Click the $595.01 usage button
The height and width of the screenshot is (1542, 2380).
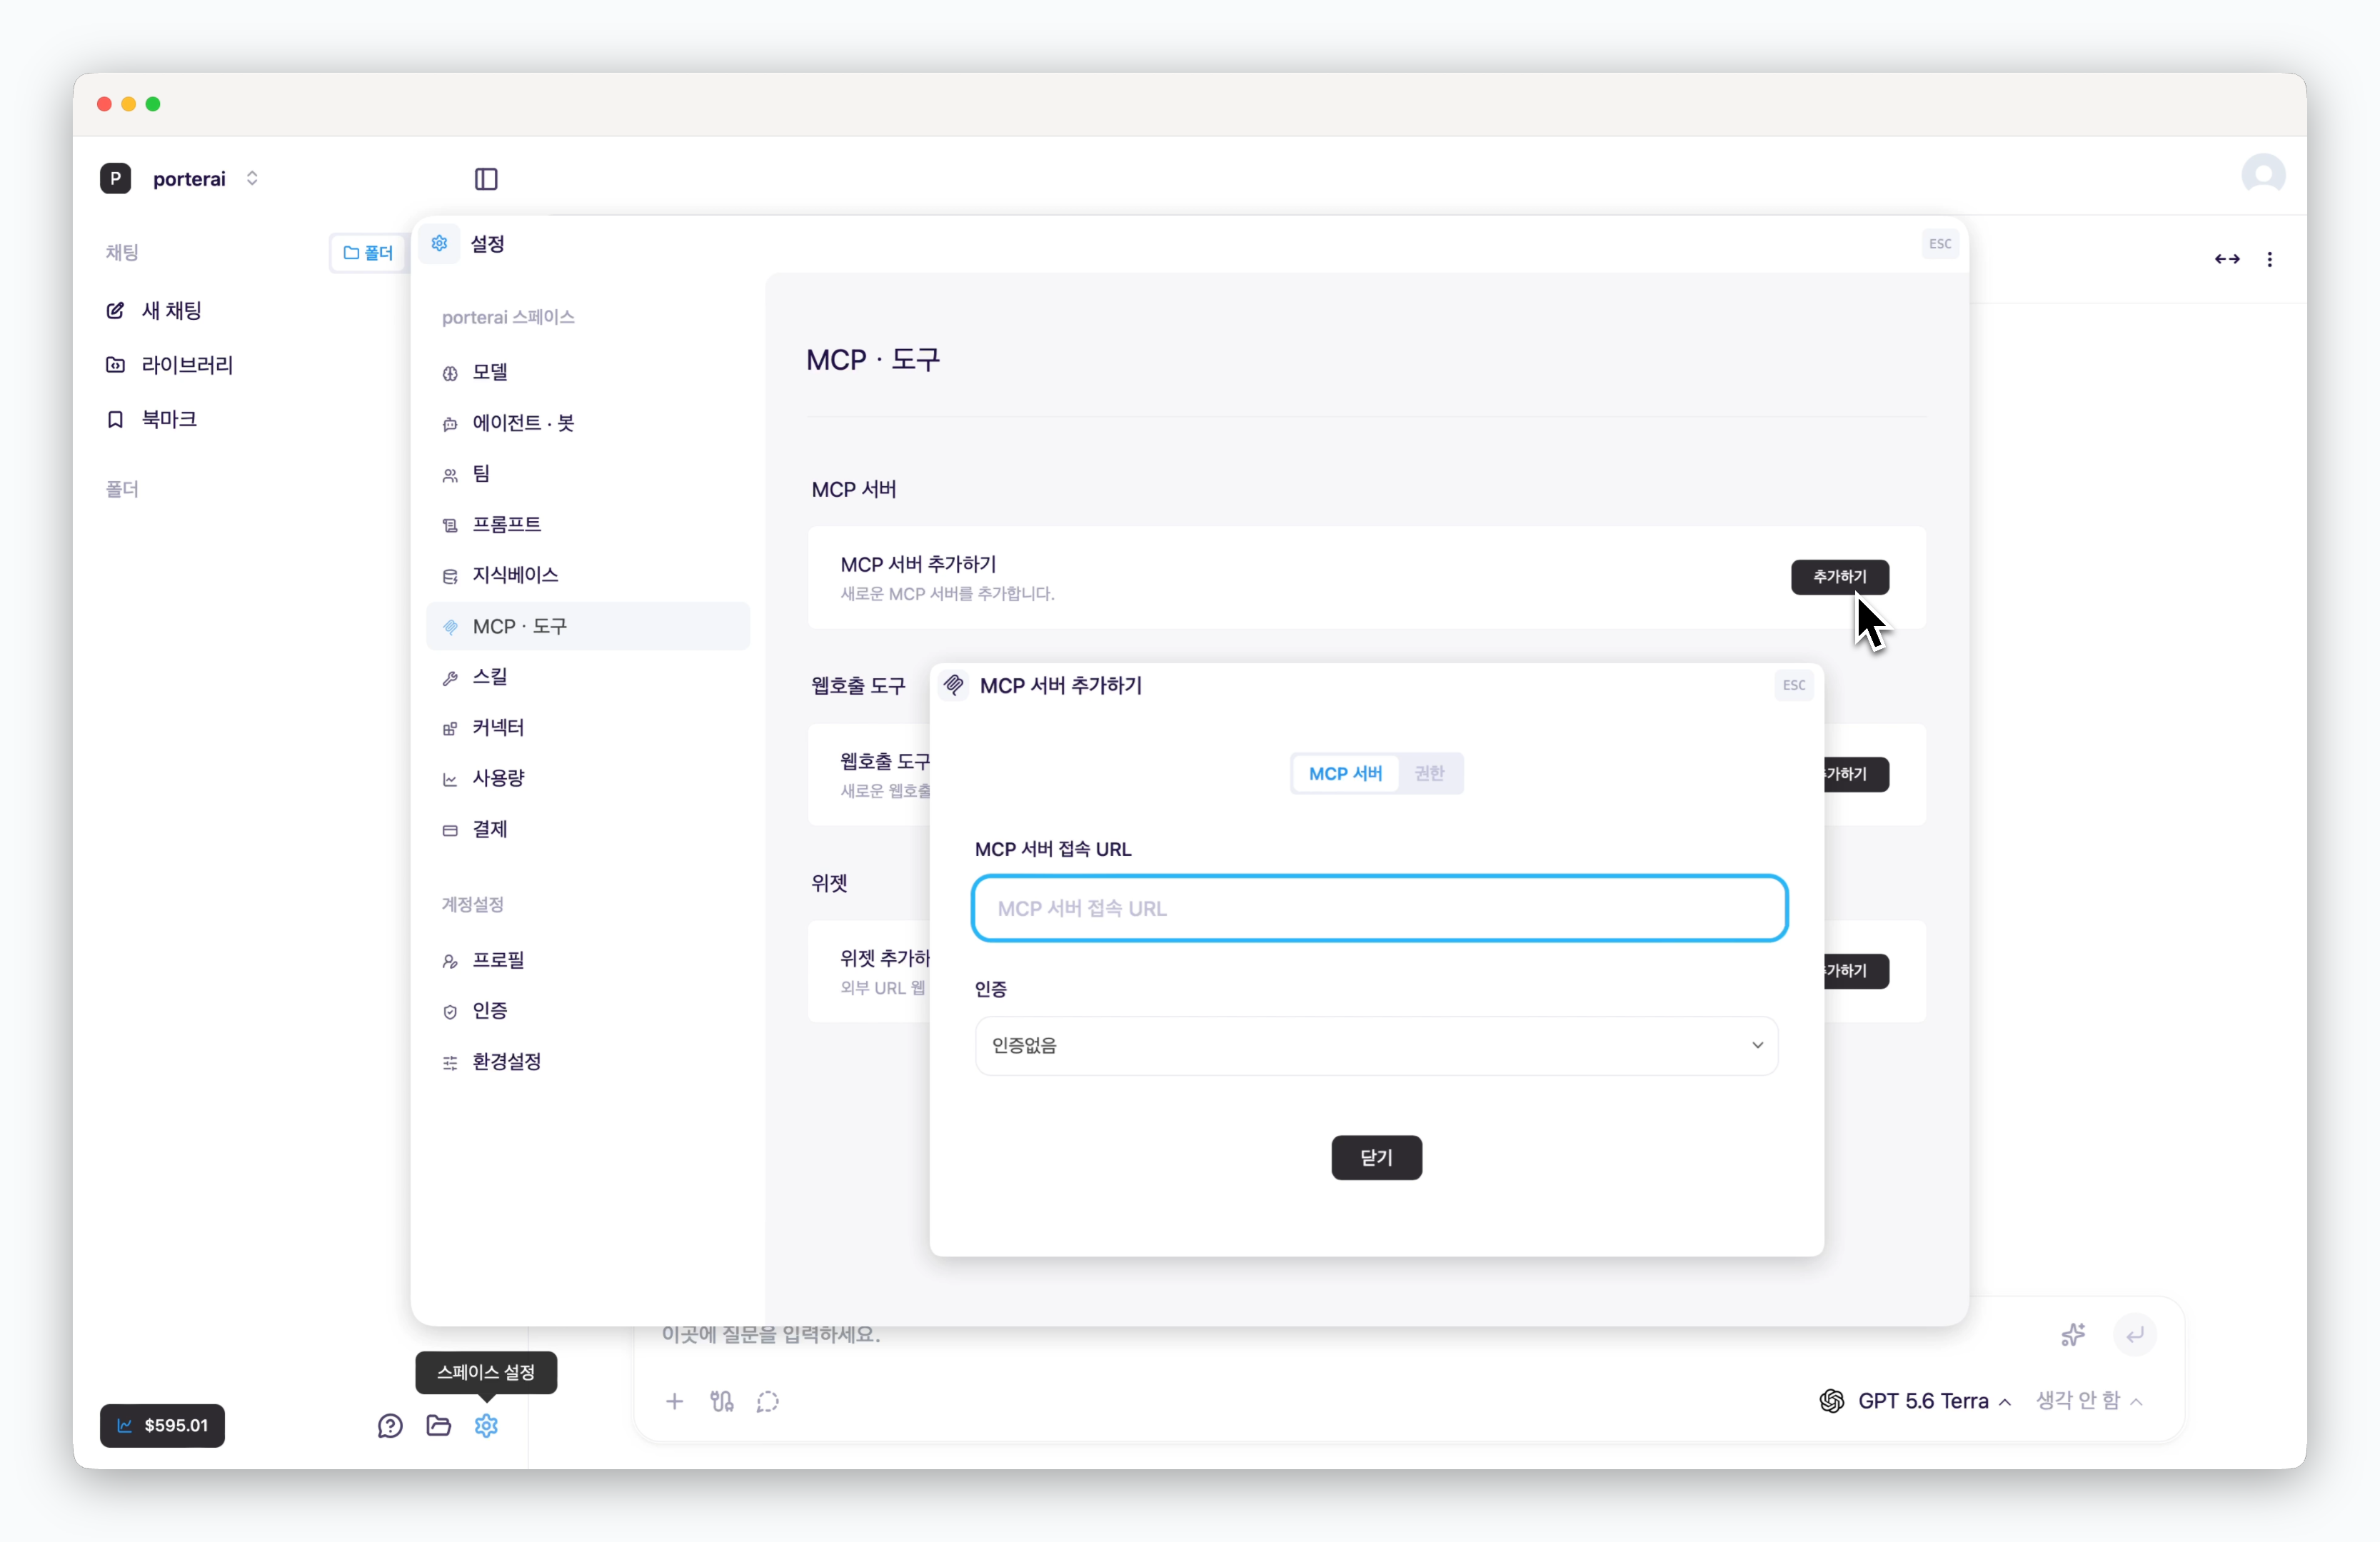click(162, 1425)
